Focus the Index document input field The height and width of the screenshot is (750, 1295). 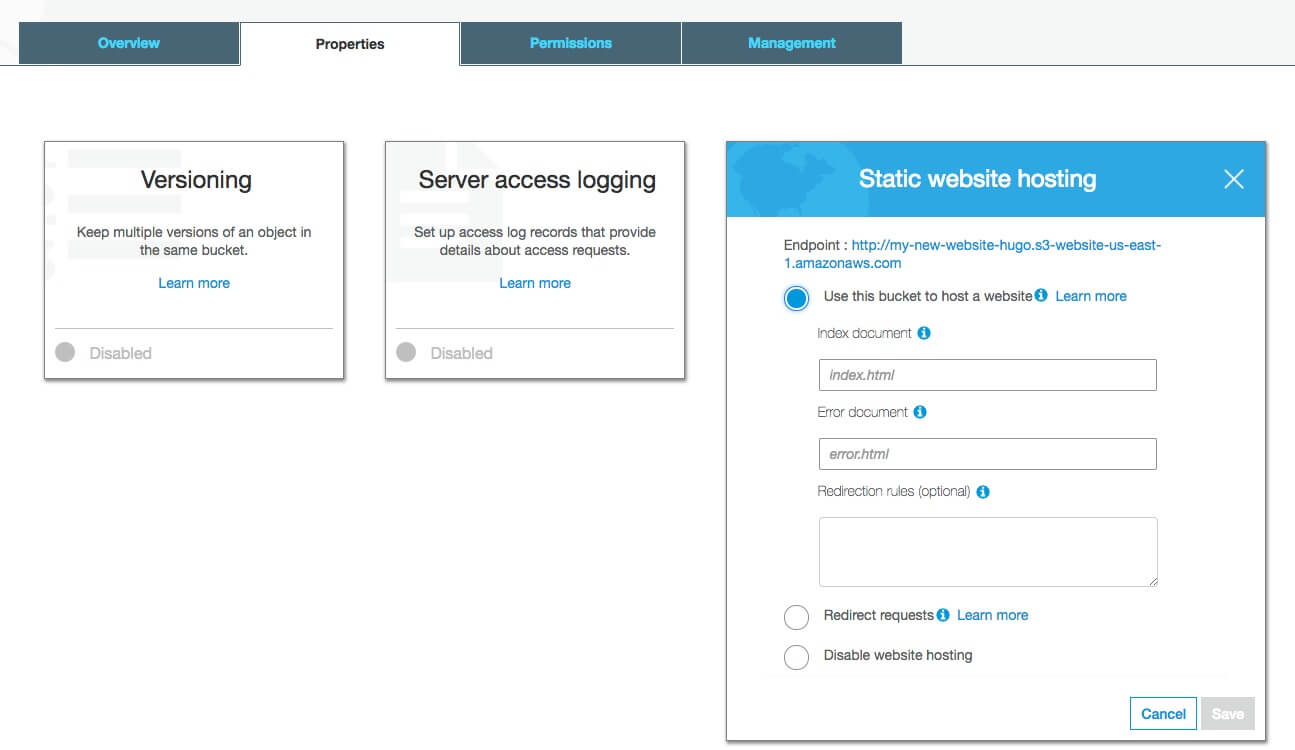[988, 375]
